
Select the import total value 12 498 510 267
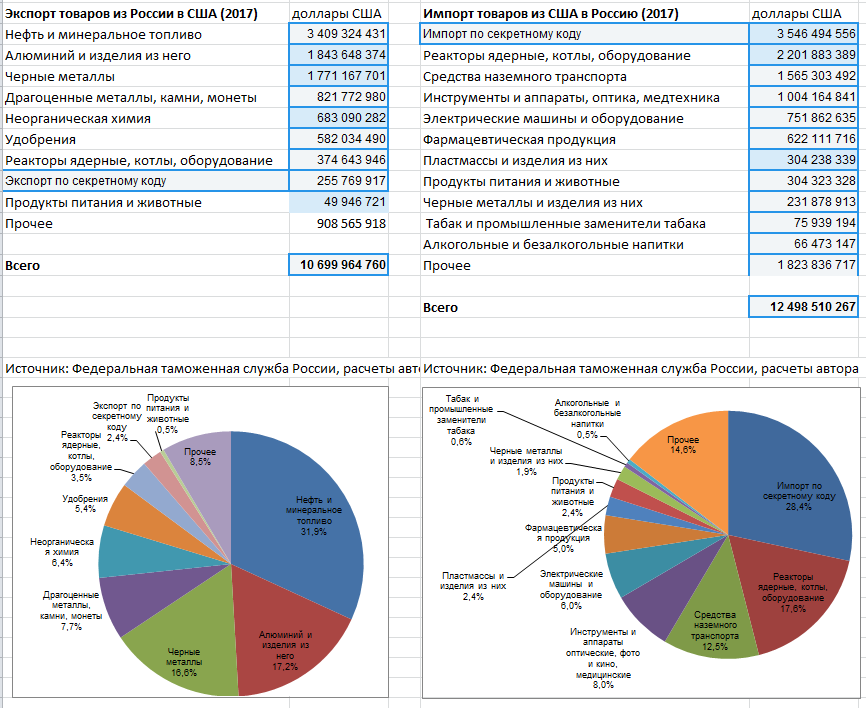803,307
